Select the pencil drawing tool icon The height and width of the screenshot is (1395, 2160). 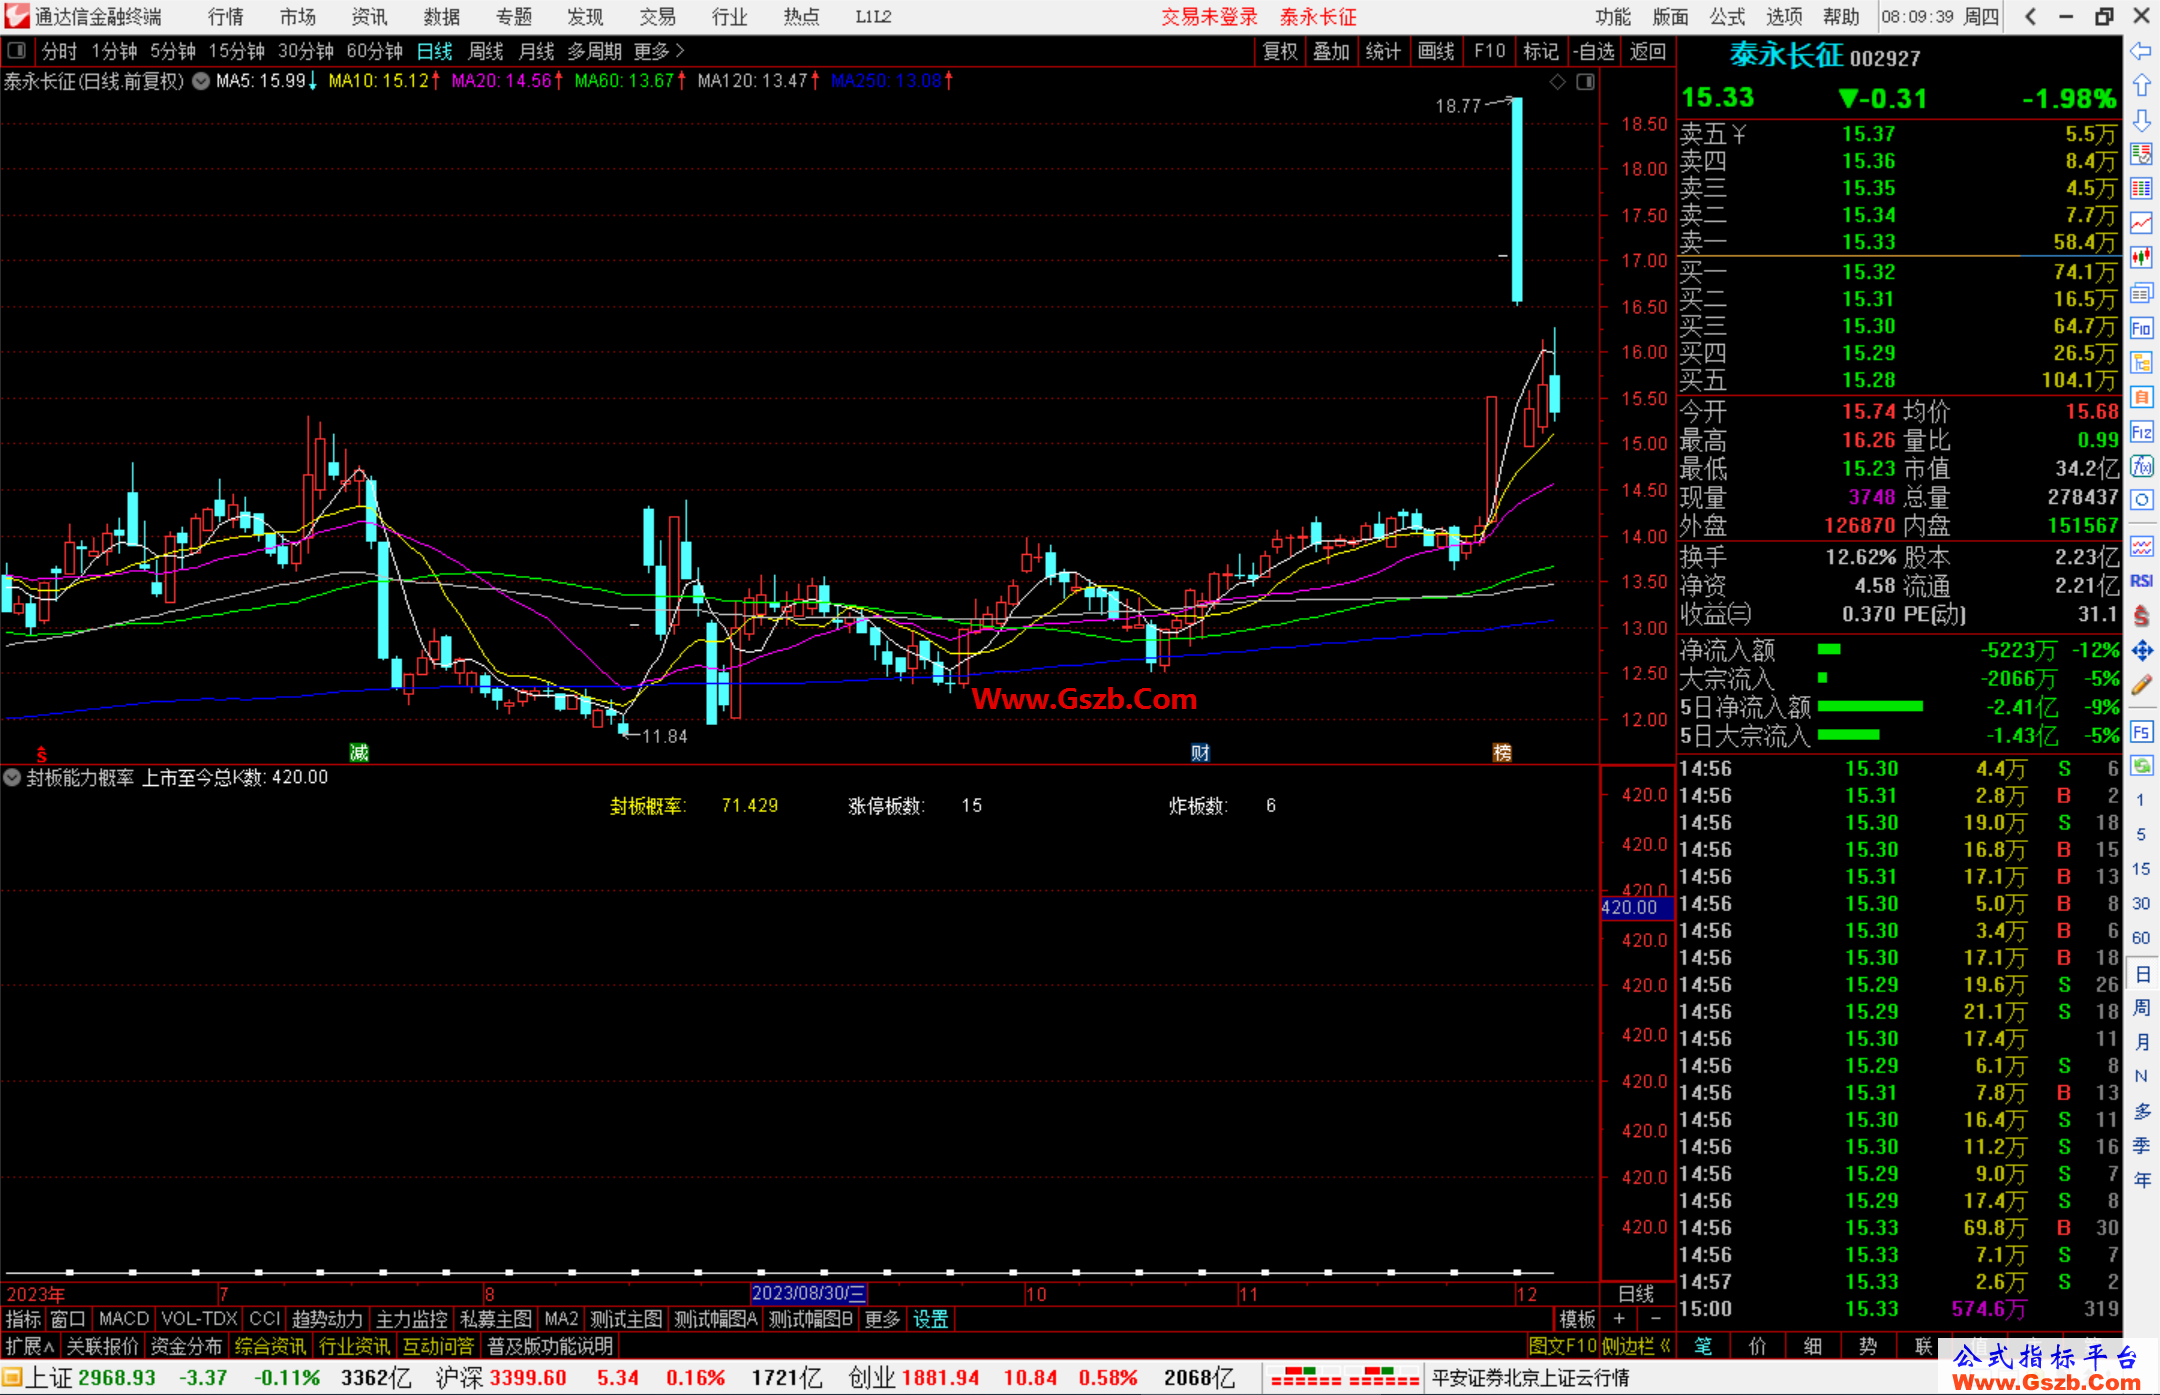tap(2141, 686)
